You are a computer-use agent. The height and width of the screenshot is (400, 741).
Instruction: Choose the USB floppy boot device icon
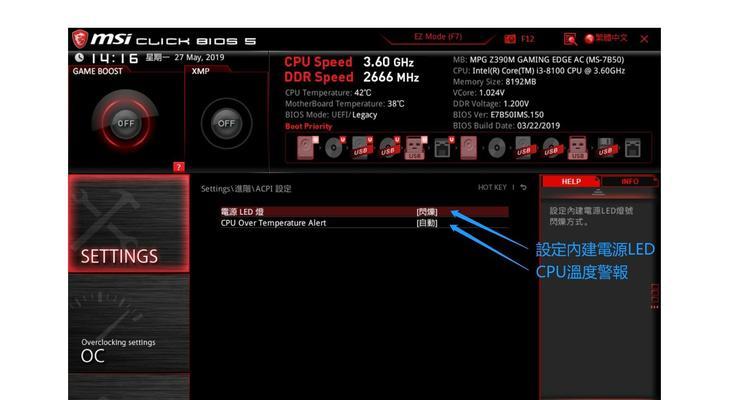click(x=606, y=148)
